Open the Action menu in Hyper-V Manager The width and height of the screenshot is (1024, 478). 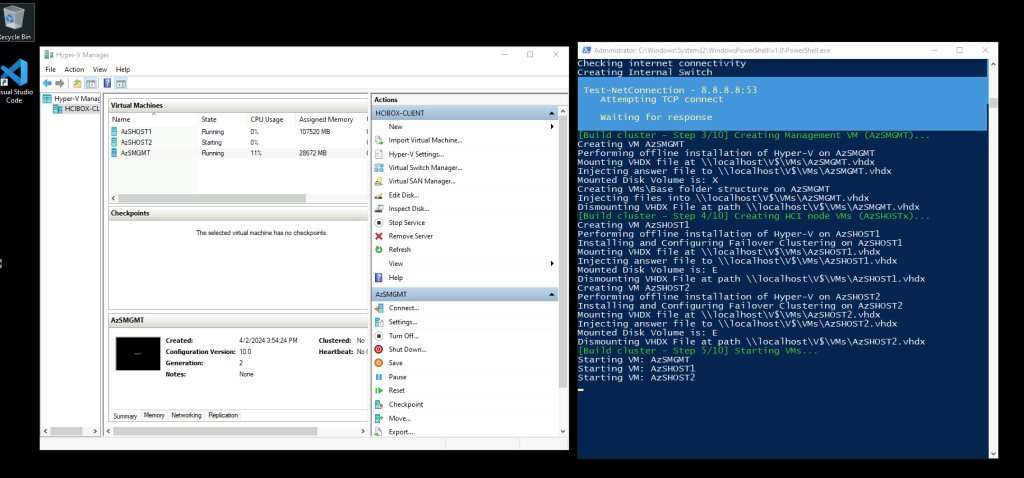click(74, 69)
